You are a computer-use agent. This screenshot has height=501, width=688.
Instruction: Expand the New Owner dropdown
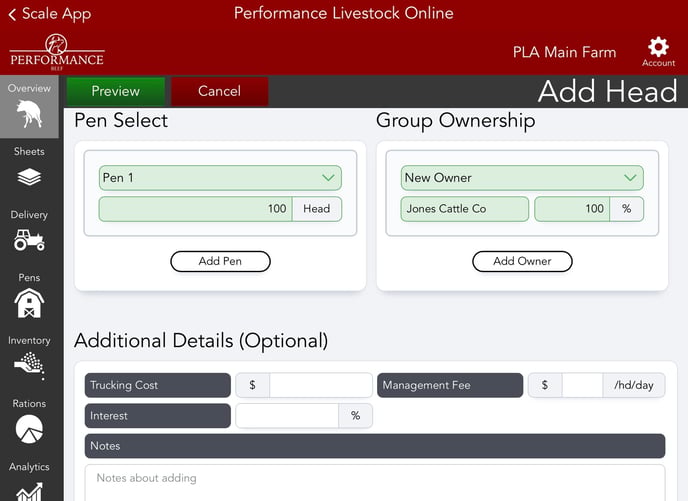(521, 178)
